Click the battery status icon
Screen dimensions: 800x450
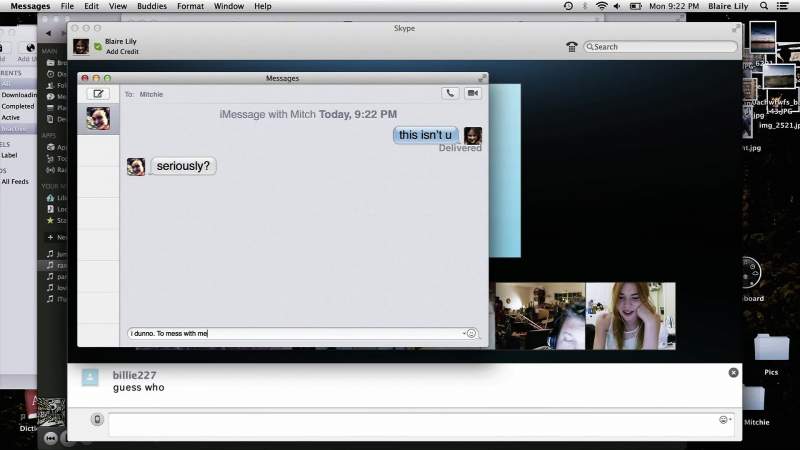point(635,6)
